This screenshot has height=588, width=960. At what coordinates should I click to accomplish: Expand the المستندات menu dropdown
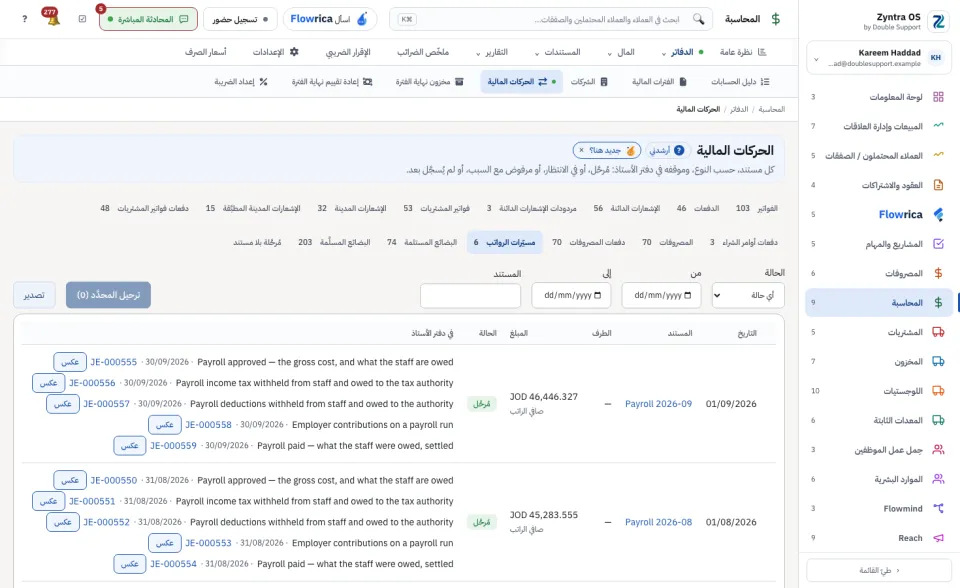click(x=537, y=53)
